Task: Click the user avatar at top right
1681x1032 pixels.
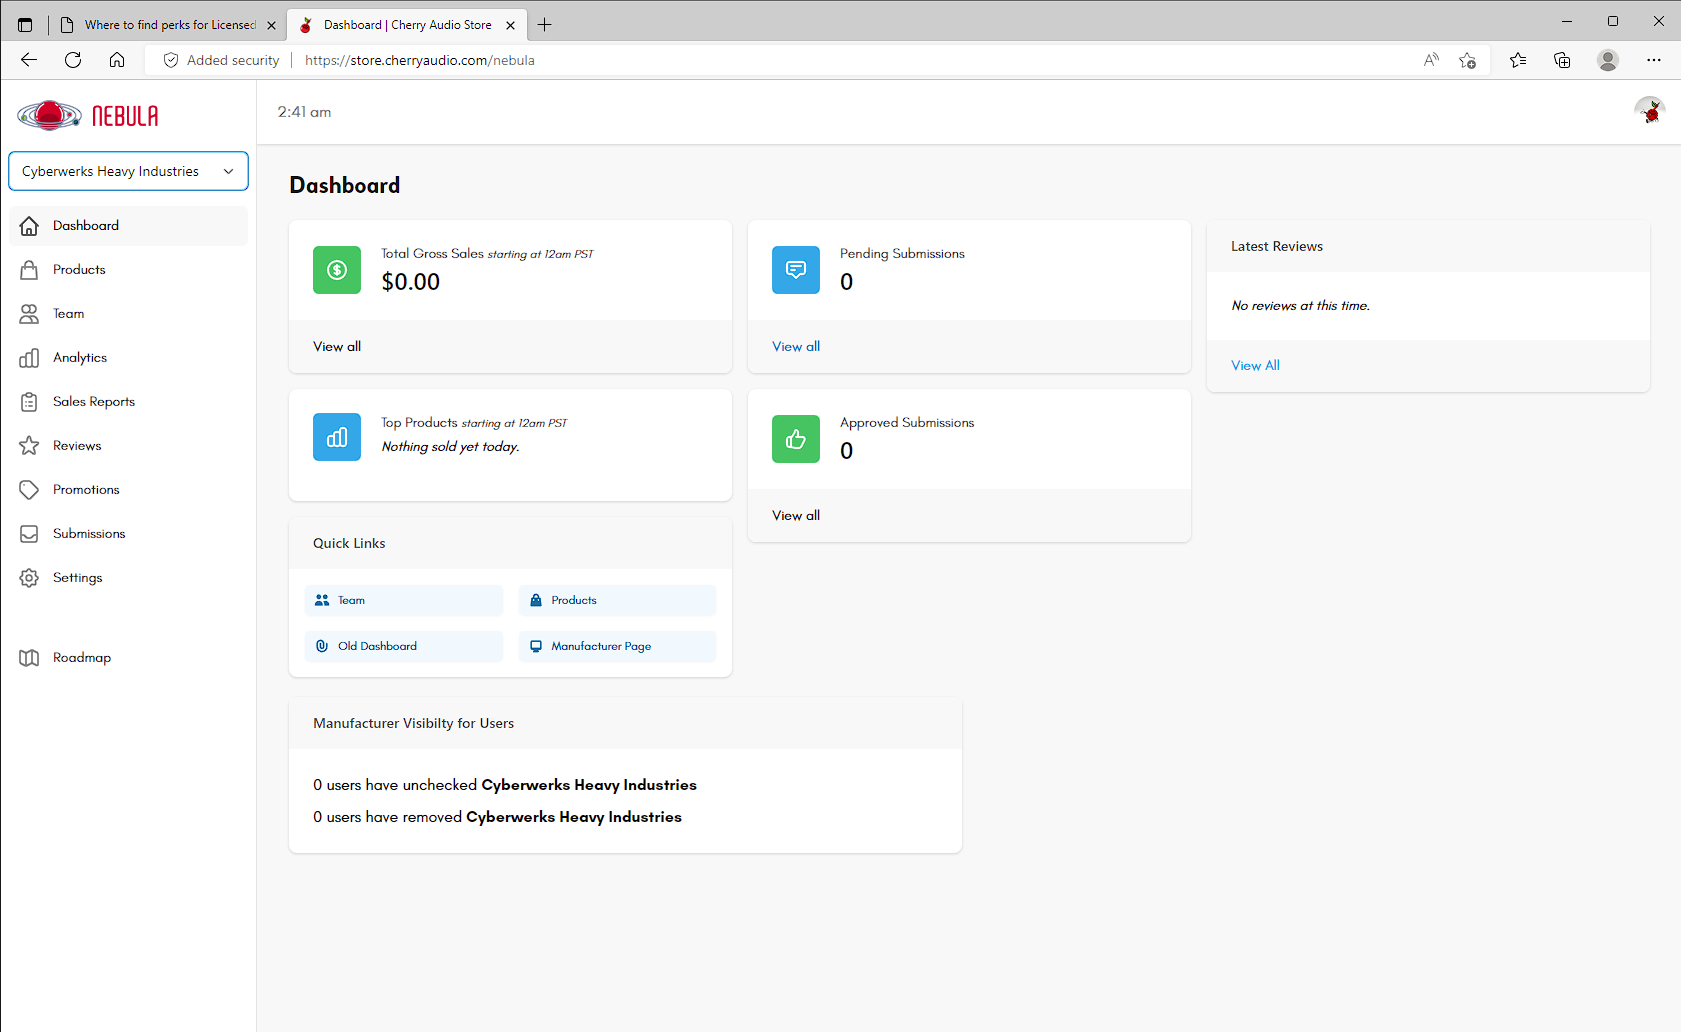Action: point(1649,112)
